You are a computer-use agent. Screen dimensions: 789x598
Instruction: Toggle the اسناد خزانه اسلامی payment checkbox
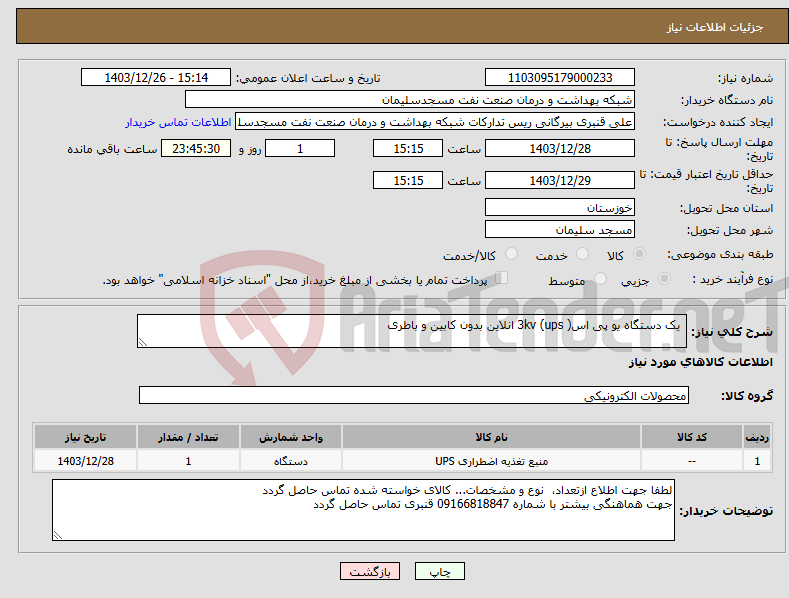pos(502,278)
